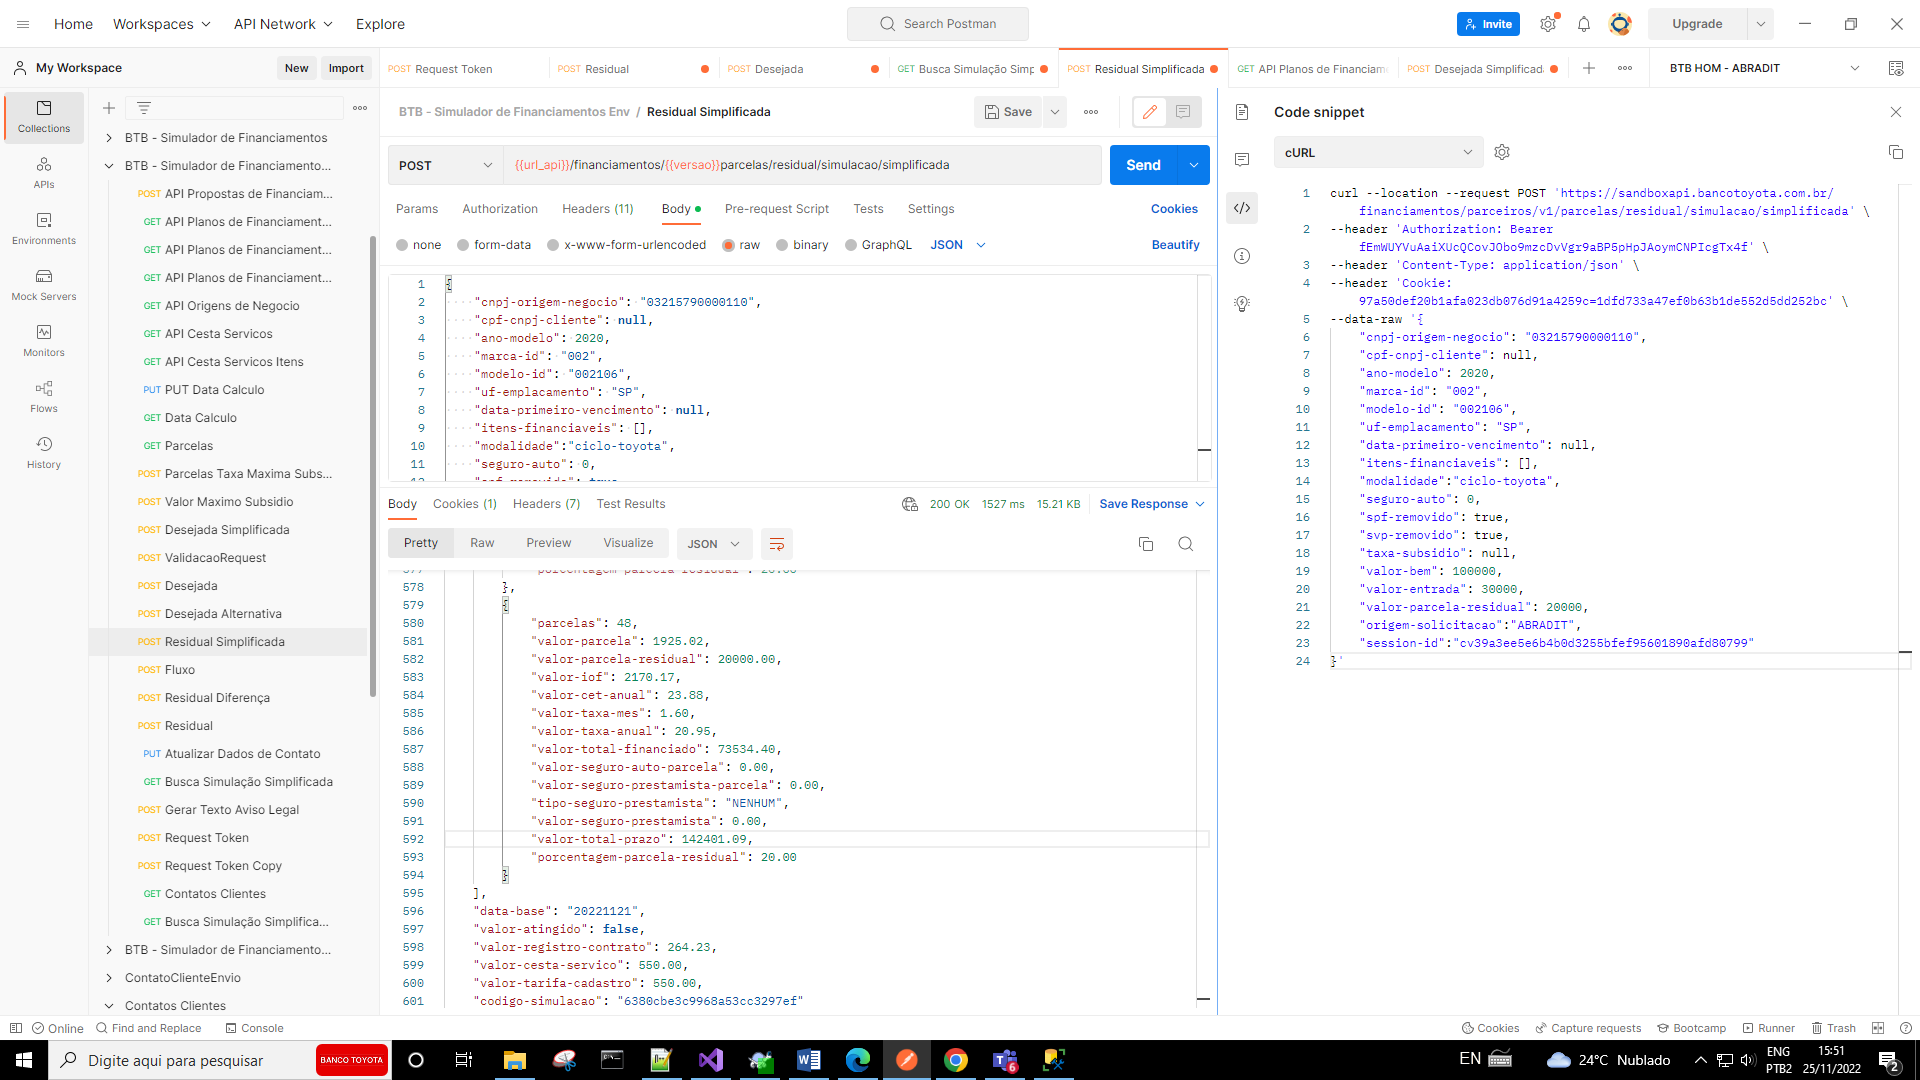
Task: Toggle the response line wrap icon
Action: pyautogui.click(x=777, y=544)
